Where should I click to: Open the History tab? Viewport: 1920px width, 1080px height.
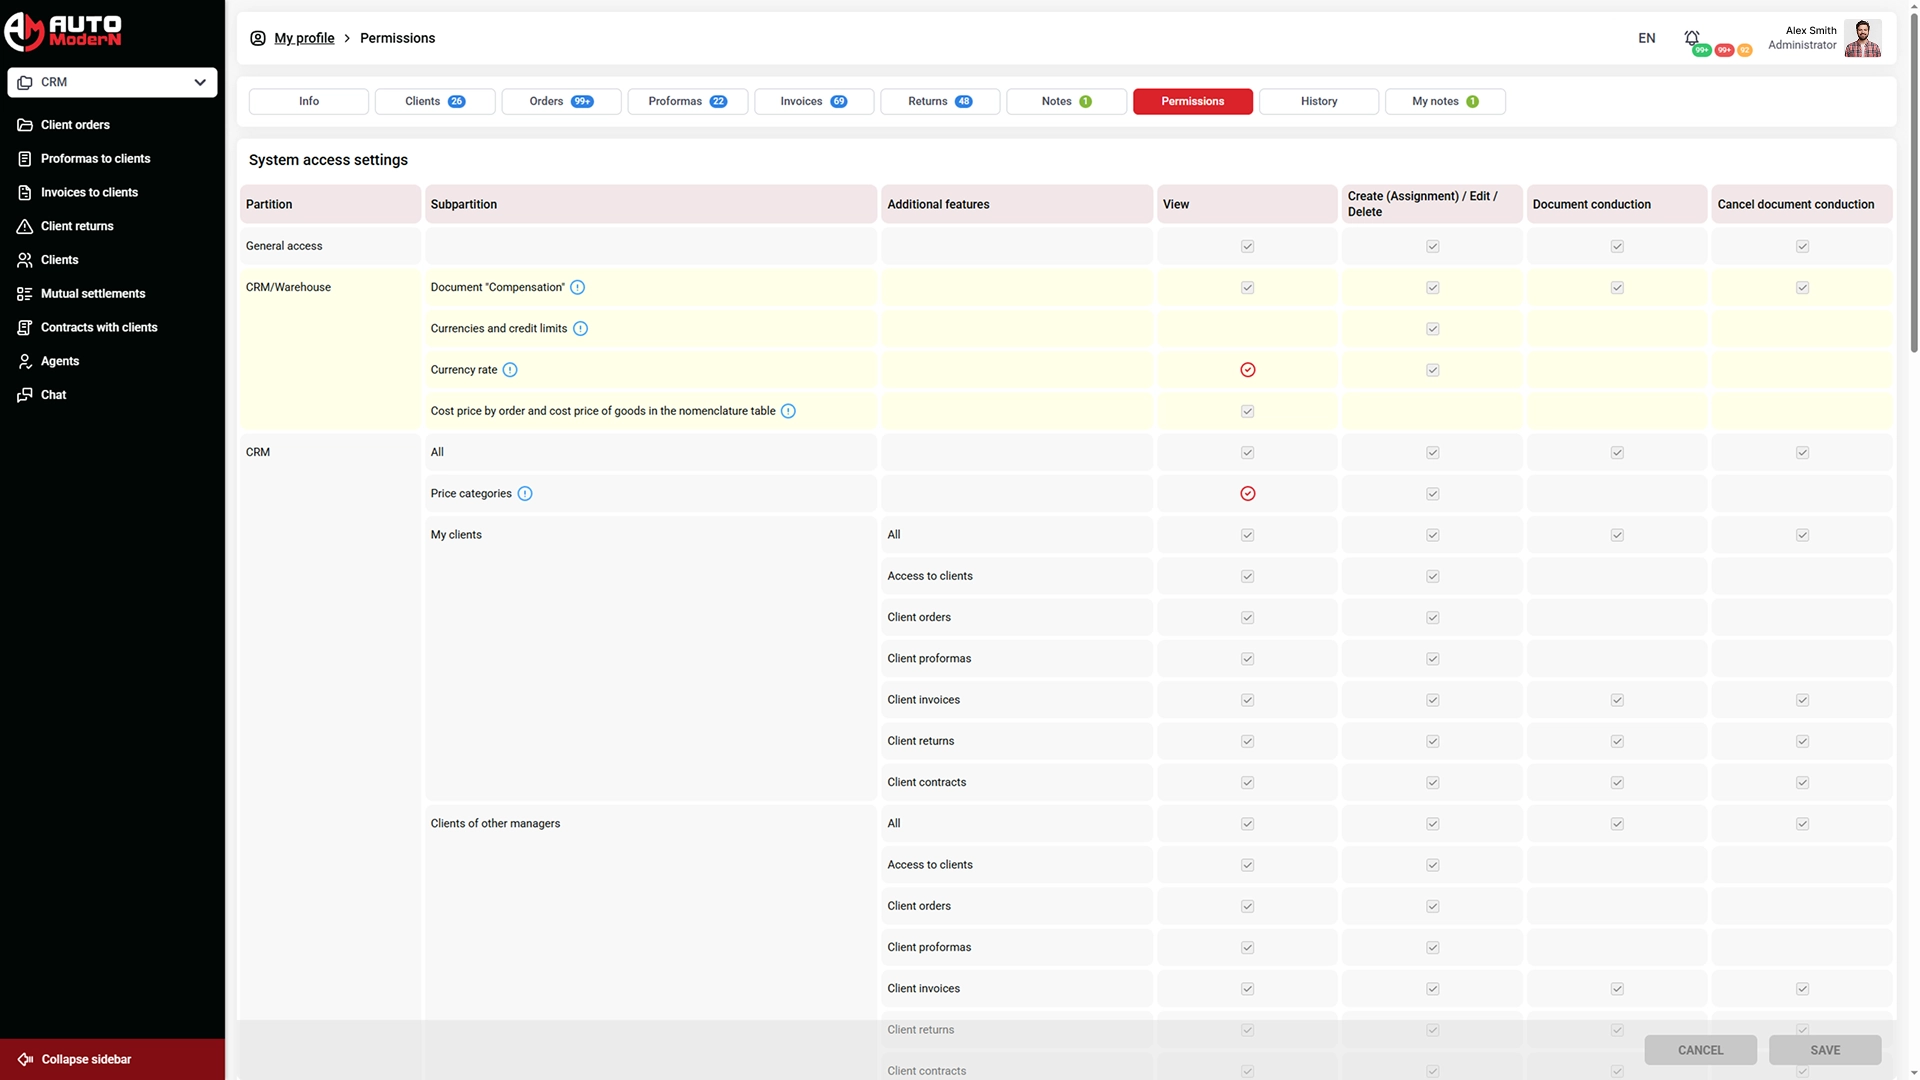pyautogui.click(x=1318, y=101)
